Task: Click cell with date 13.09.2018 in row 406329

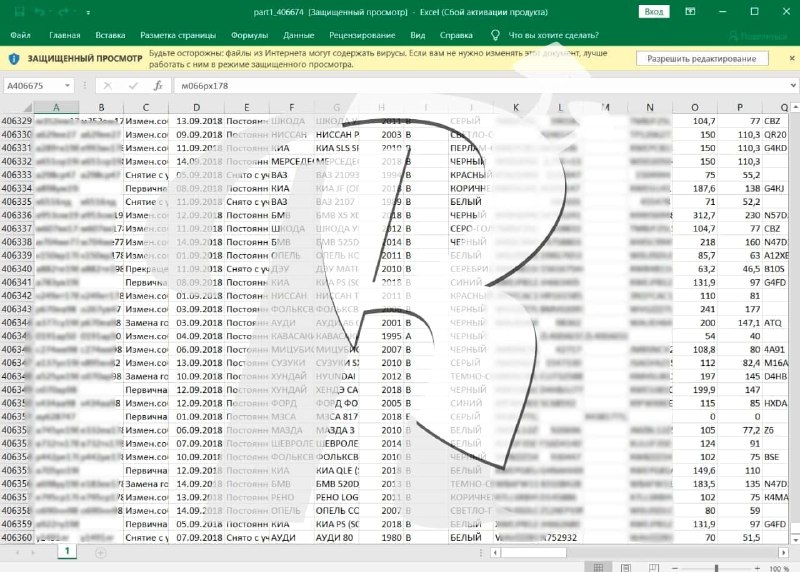Action: tap(196, 121)
